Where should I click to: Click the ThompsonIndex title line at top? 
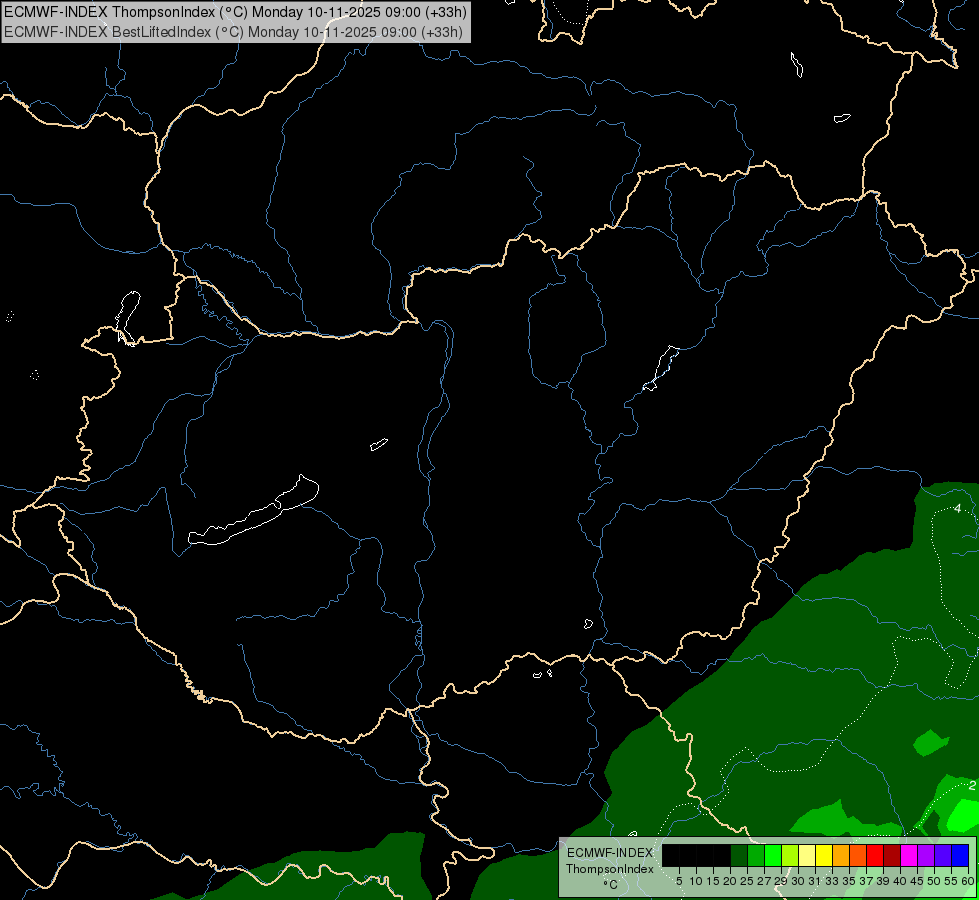click(235, 12)
